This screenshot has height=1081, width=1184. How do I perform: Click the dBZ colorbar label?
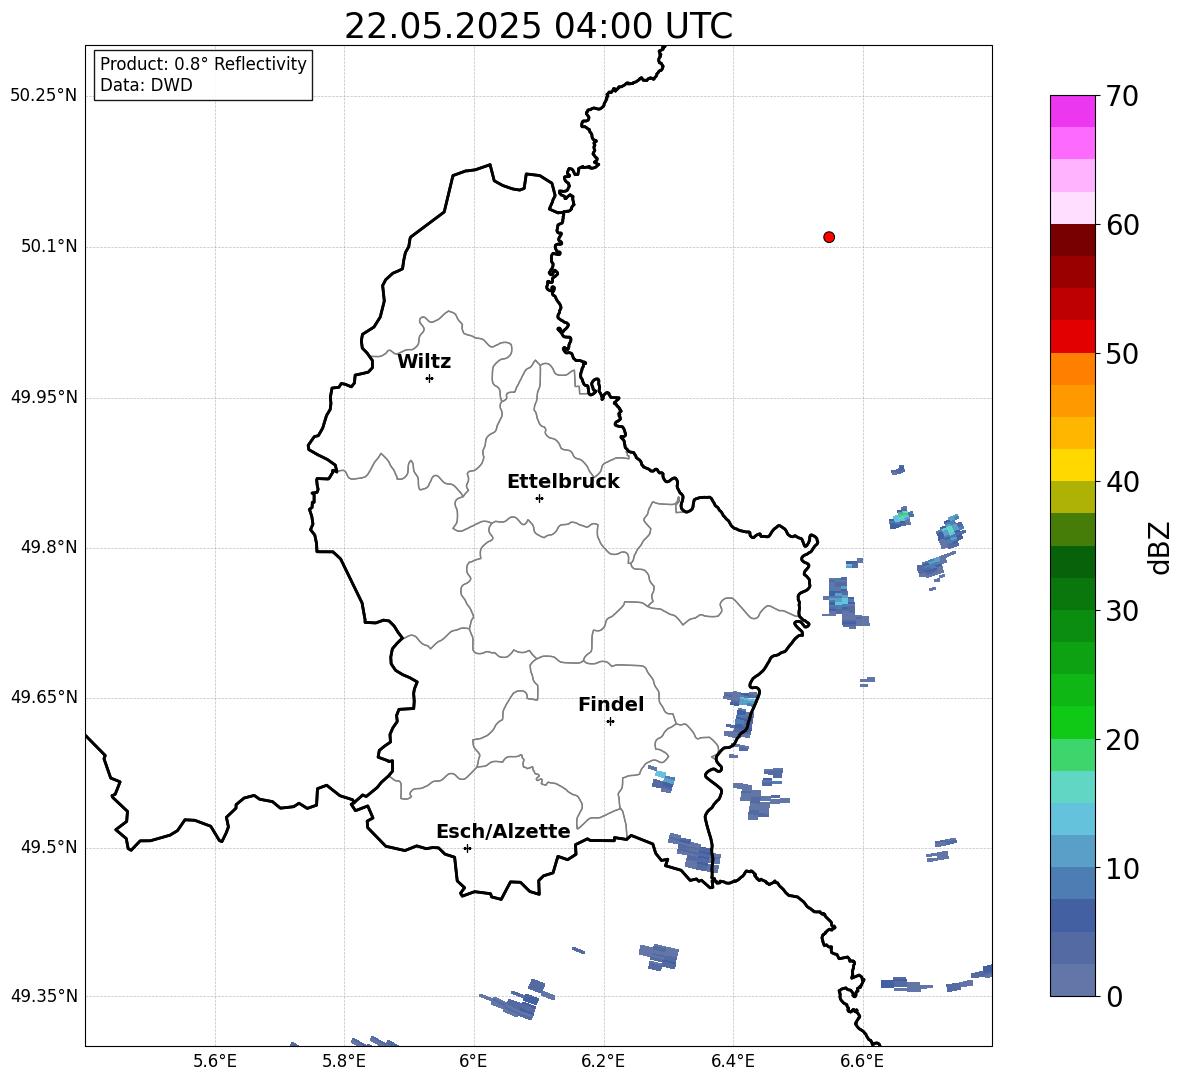[x=1159, y=547]
